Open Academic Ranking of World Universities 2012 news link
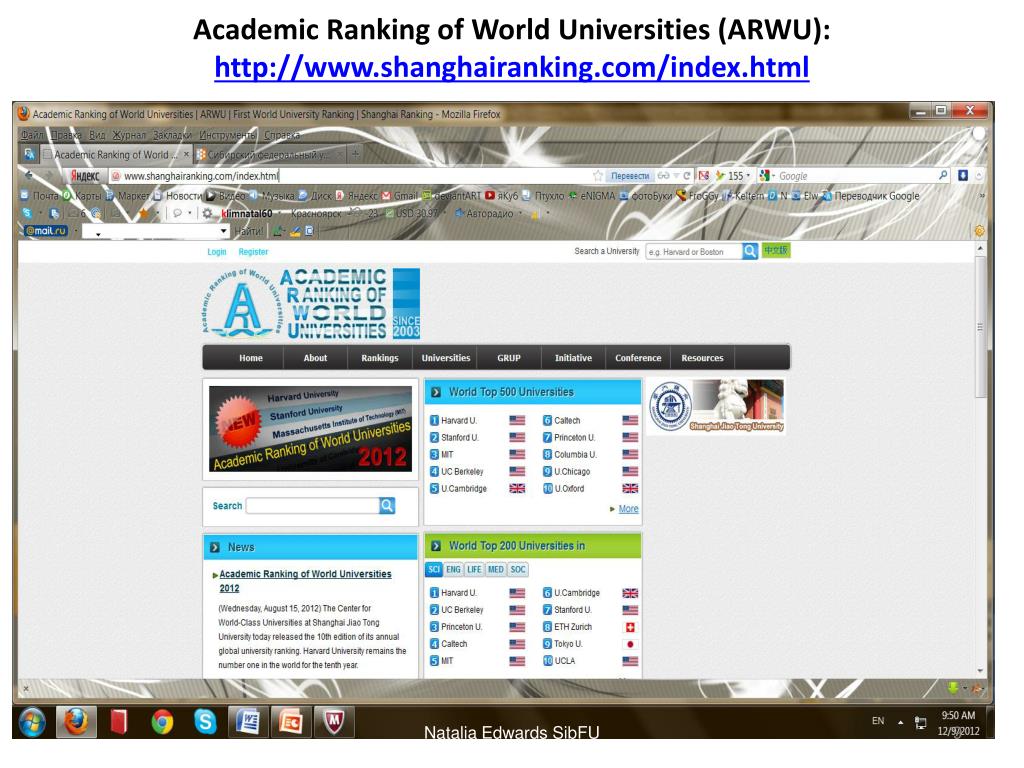 (x=305, y=581)
